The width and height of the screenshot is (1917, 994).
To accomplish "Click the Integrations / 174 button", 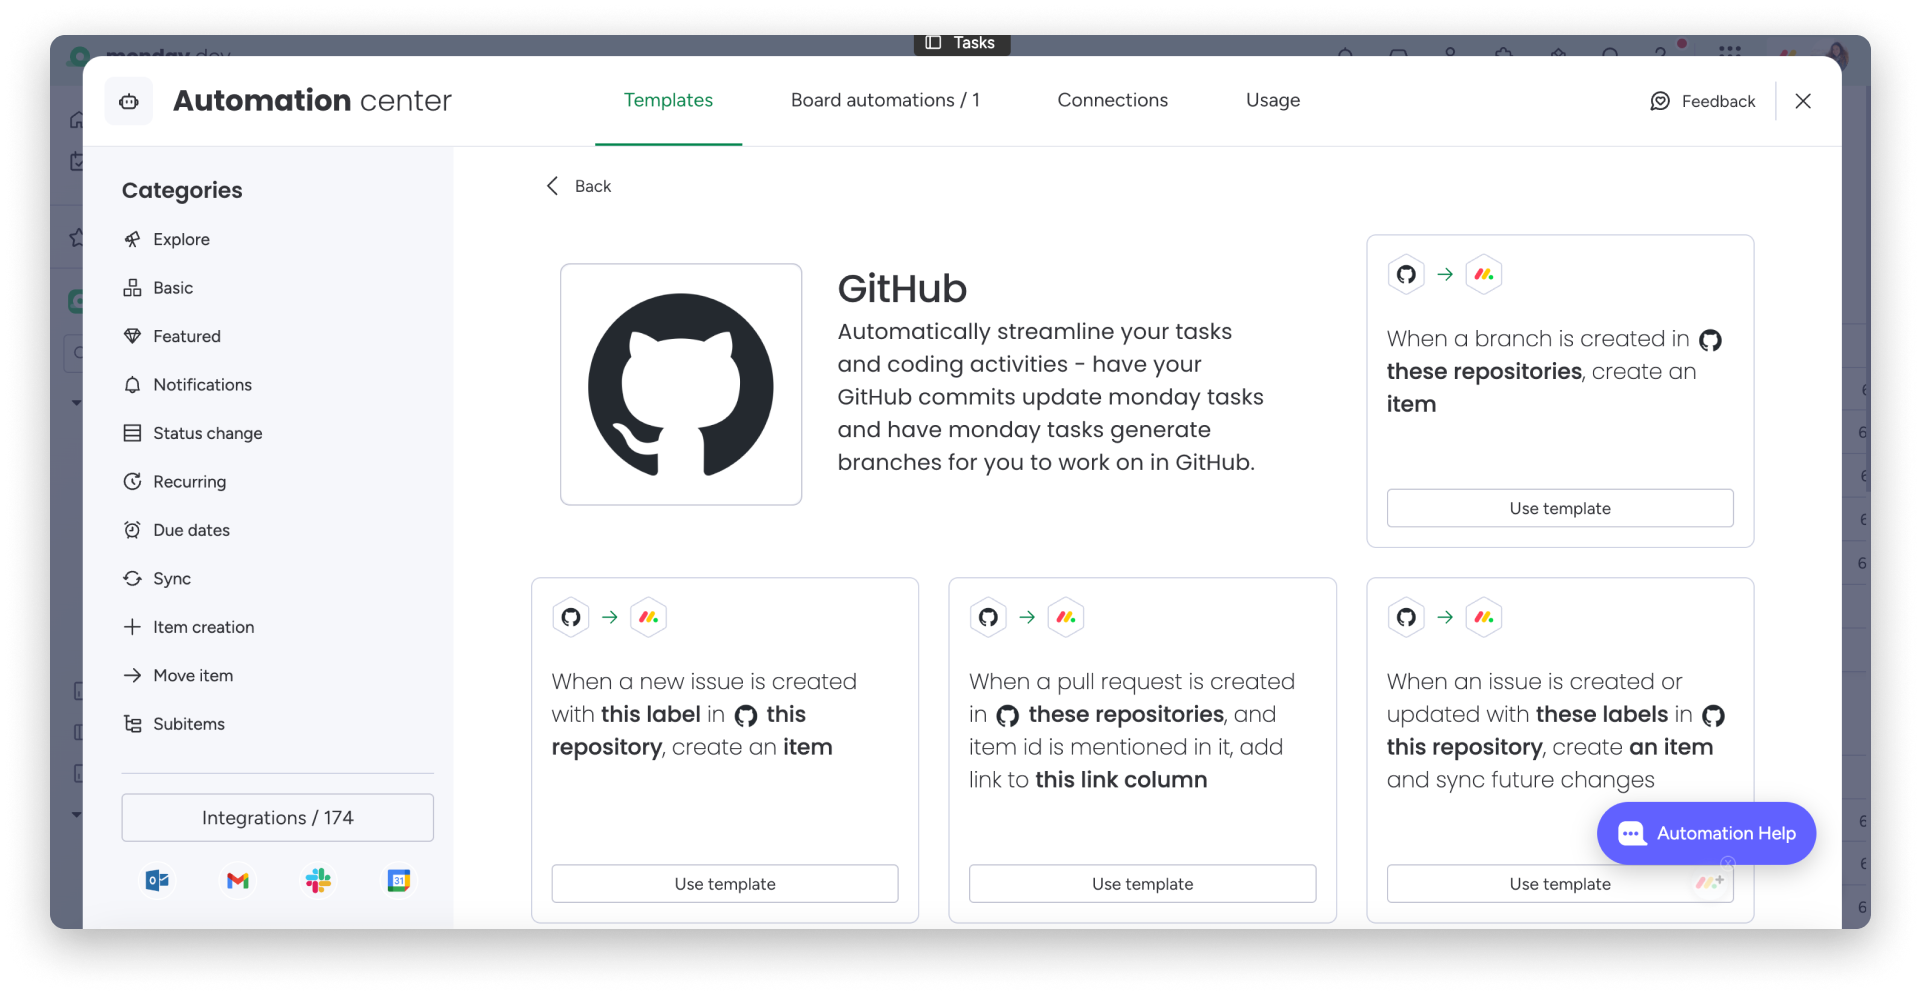I will [278, 818].
